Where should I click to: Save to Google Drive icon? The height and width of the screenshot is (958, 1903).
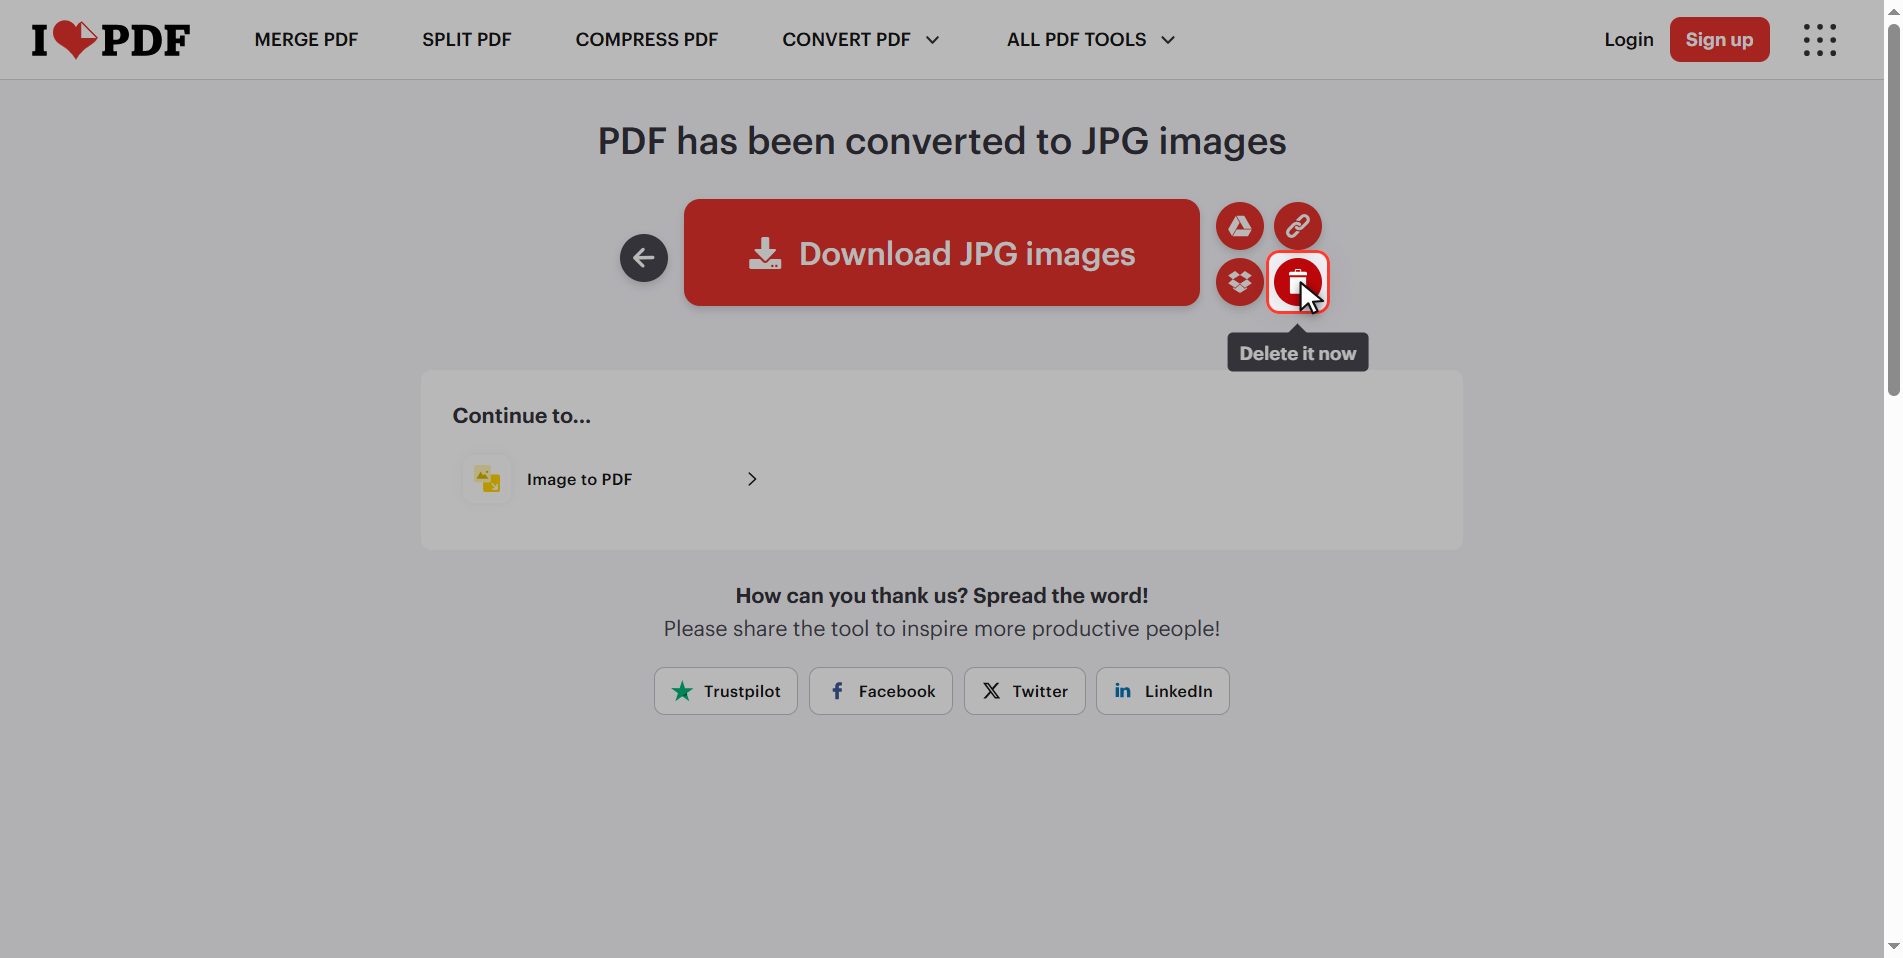[1239, 226]
